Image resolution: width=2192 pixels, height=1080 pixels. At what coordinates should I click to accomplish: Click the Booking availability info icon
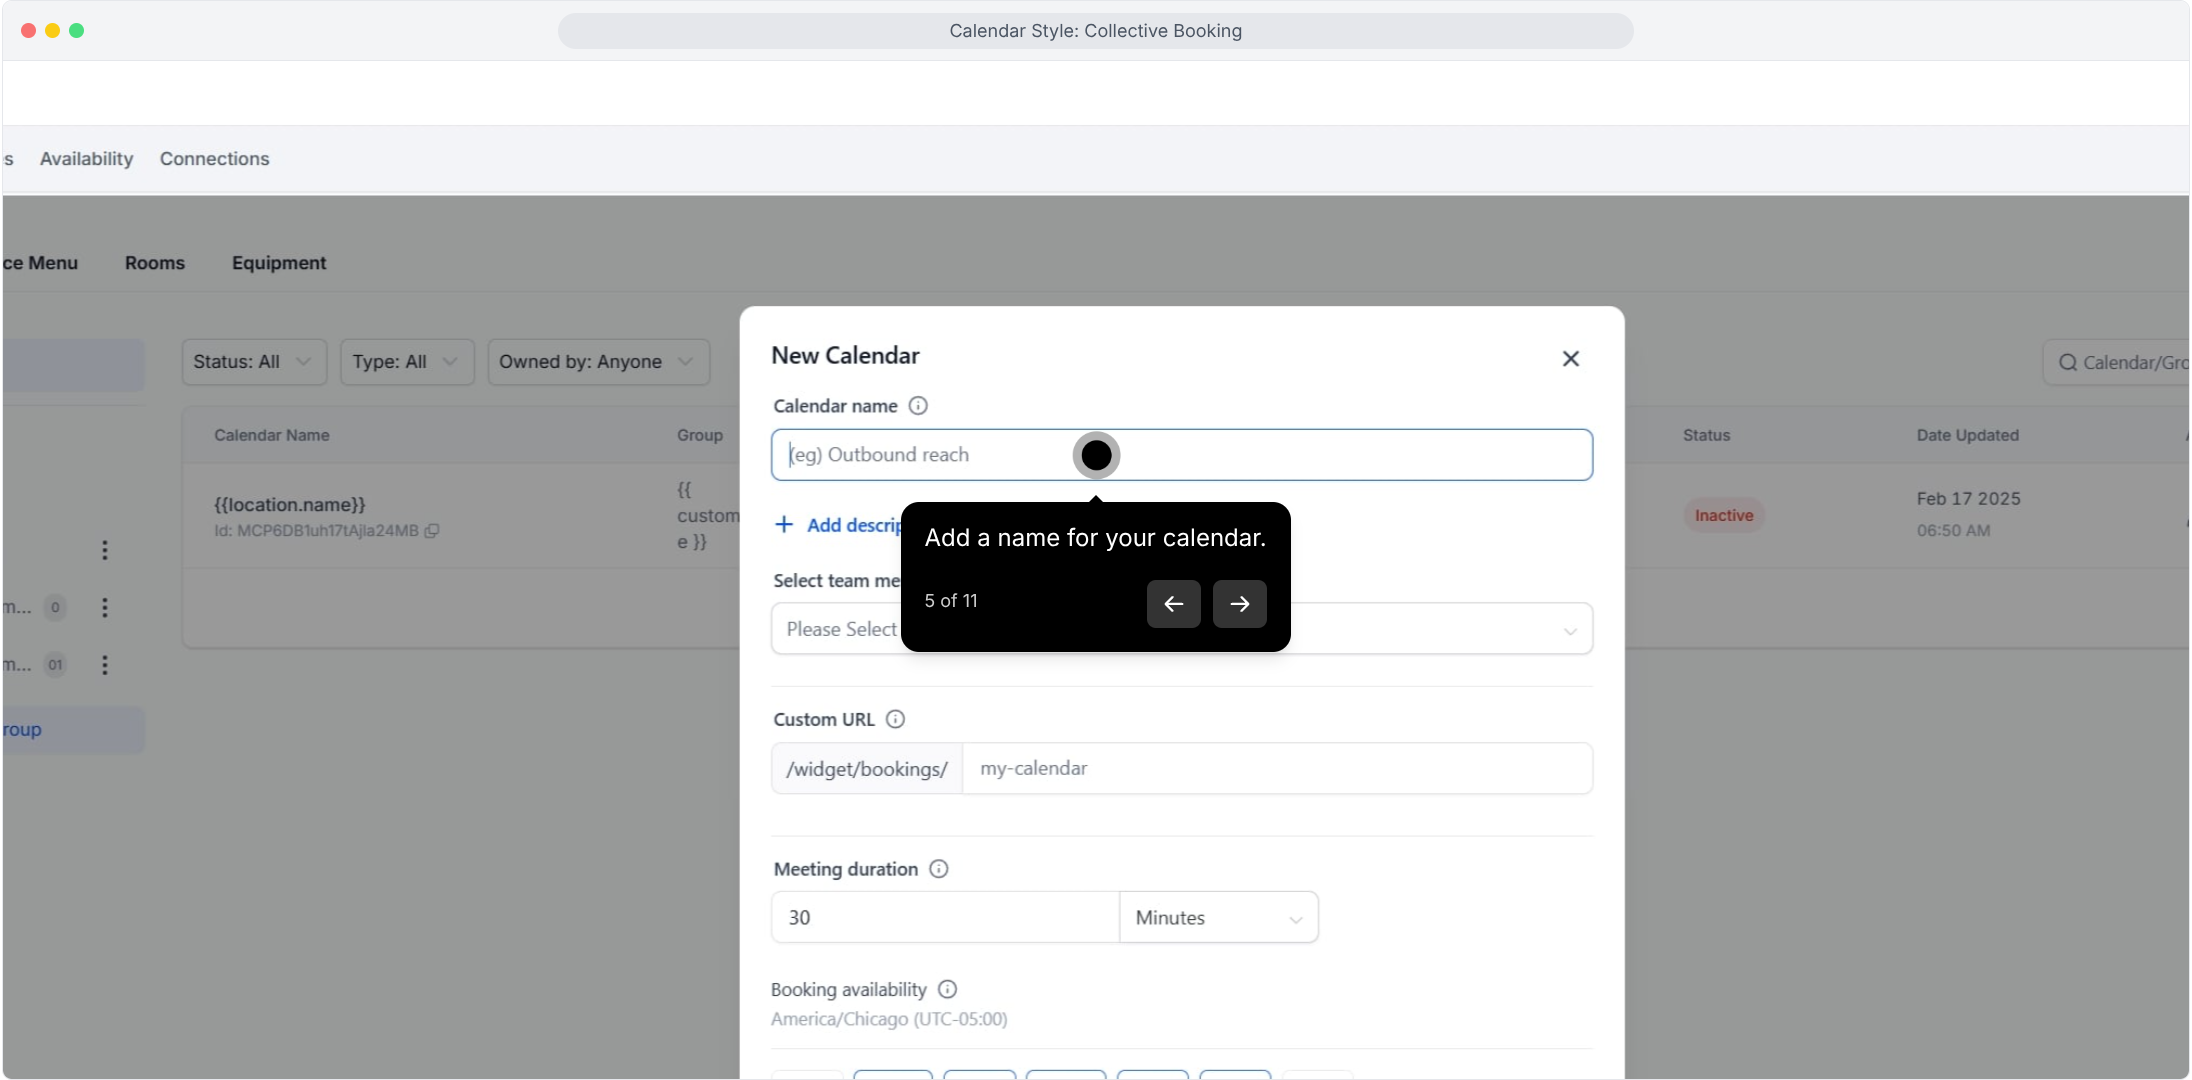(947, 989)
